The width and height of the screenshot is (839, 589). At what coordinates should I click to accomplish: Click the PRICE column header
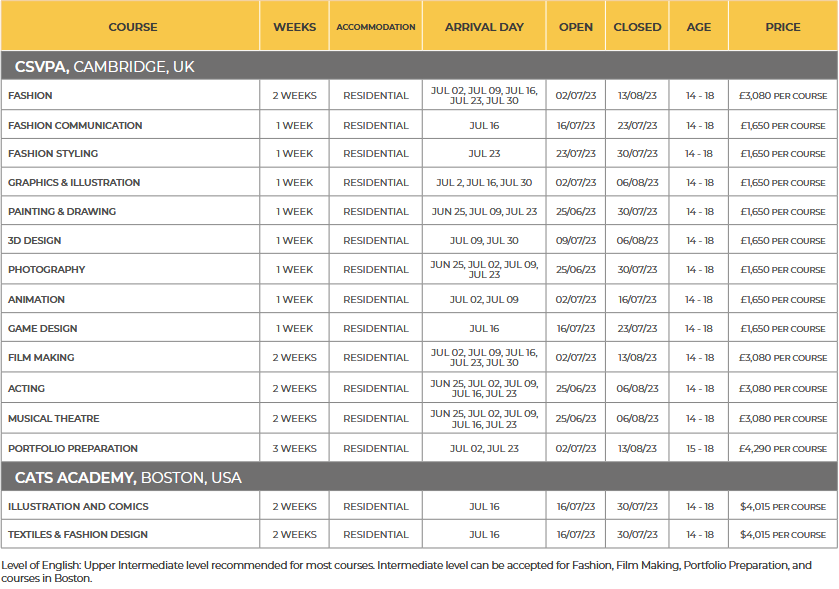pyautogui.click(x=782, y=27)
